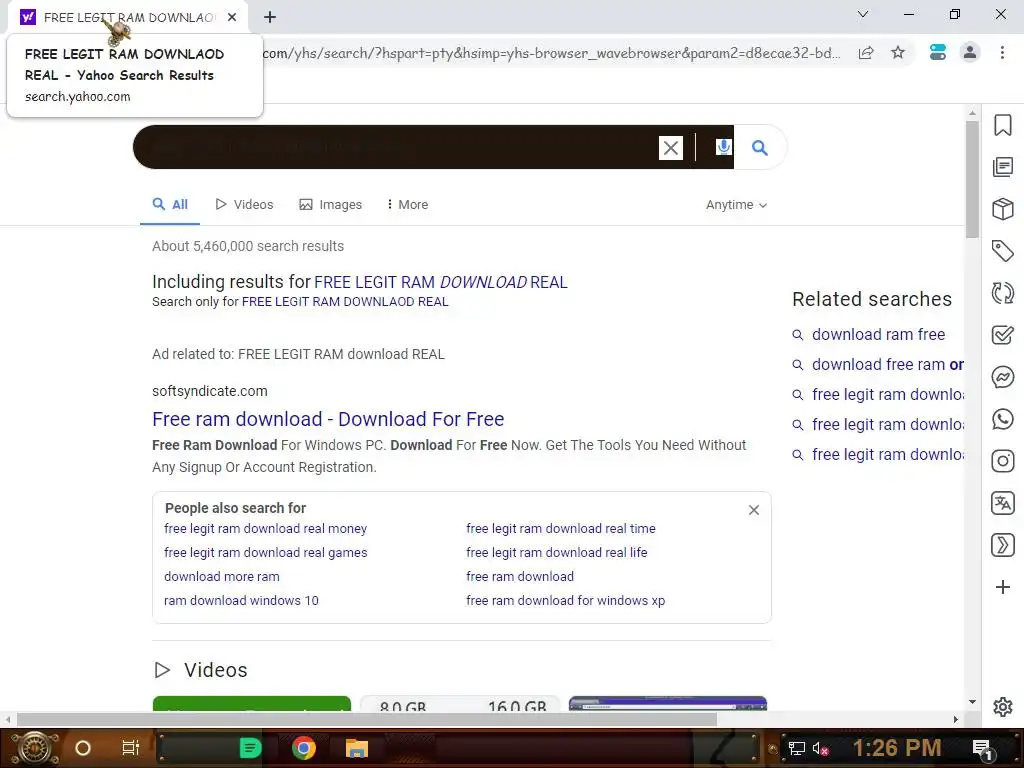
Task: Open the green video thumbnail
Action: pos(251,703)
